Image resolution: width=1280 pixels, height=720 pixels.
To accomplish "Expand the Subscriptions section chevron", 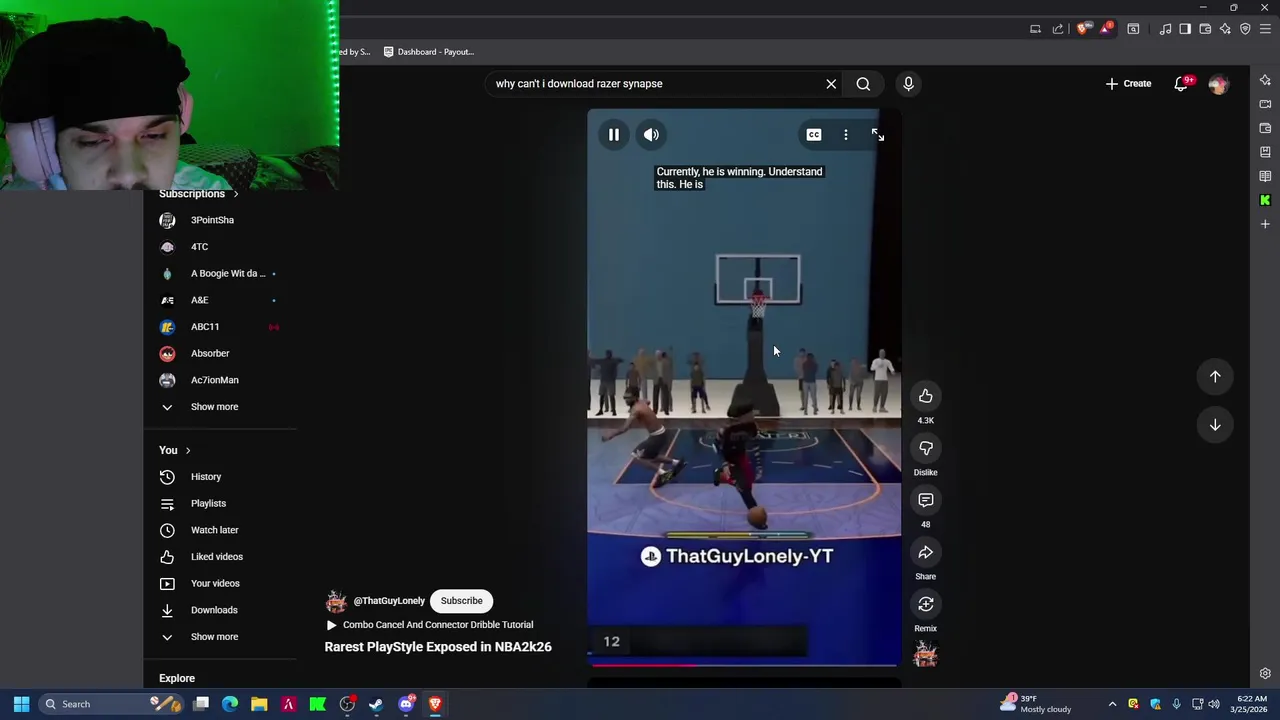I will tap(236, 194).
